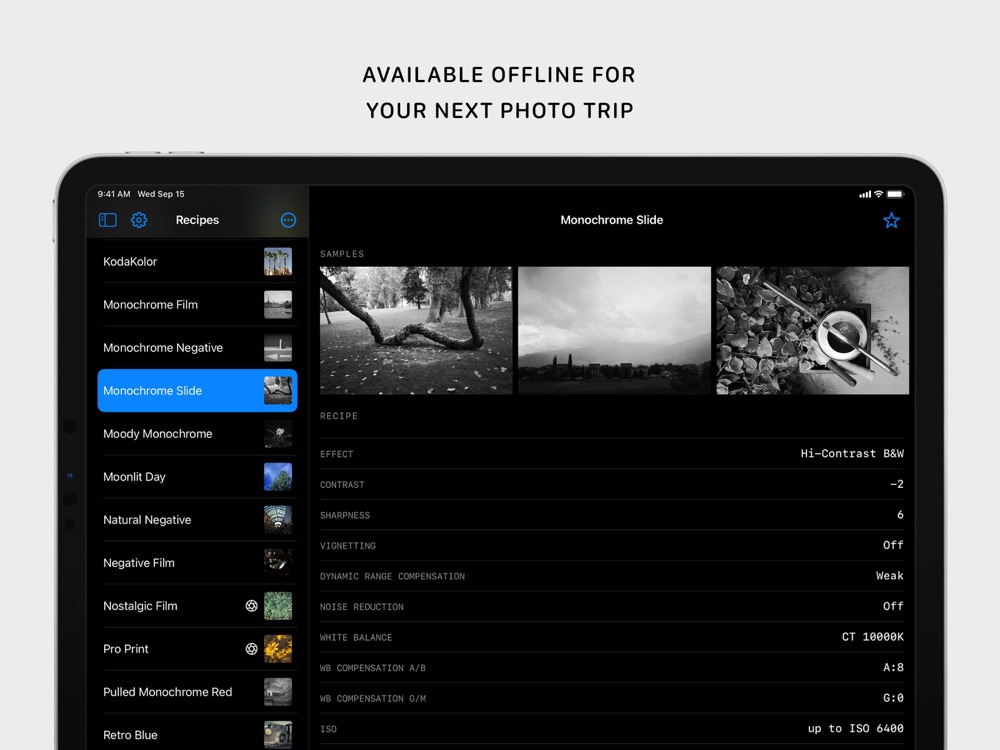Screen dimensions: 1000x750
Task: Click Dynamic Range Compensation Weak value
Action: [890, 576]
